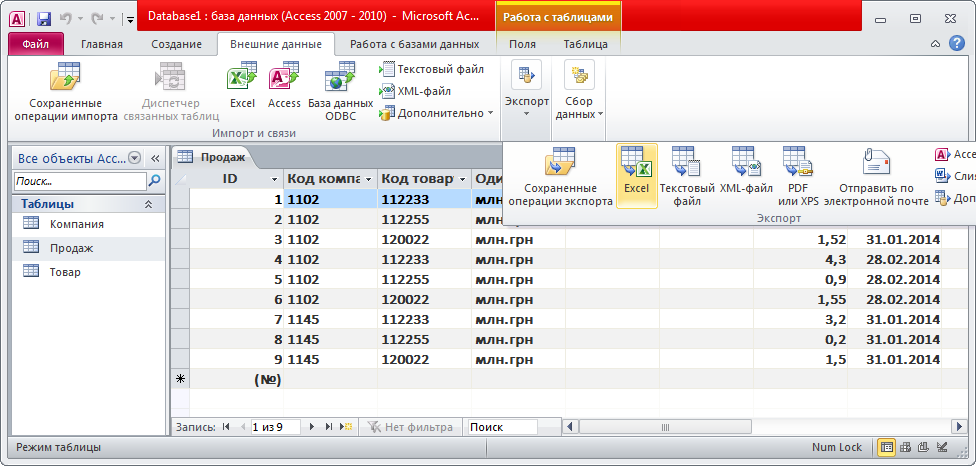Export to Текстовый файл
This screenshot has width=976, height=466.
coord(687,177)
